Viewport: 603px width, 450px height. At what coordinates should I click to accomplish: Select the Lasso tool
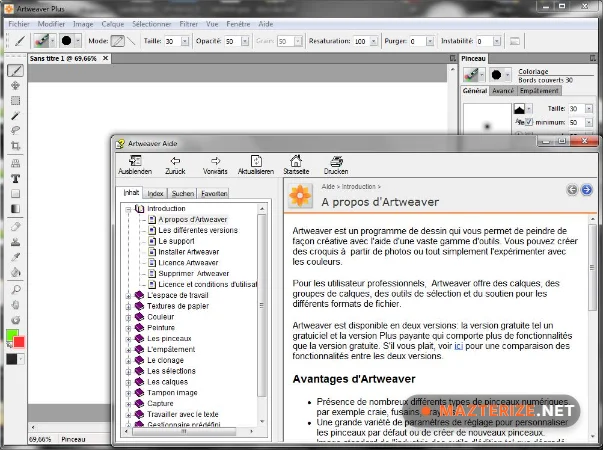pos(15,130)
